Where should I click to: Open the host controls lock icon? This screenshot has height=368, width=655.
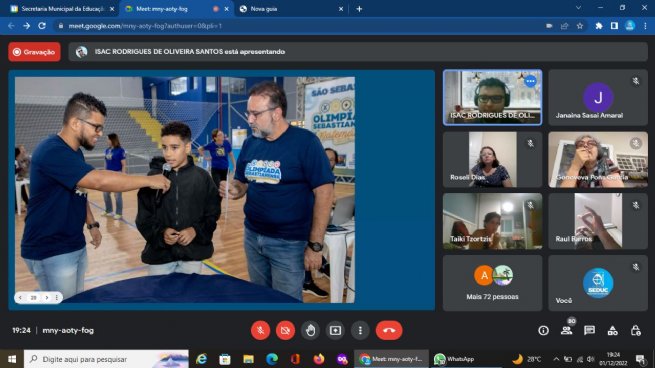635,330
